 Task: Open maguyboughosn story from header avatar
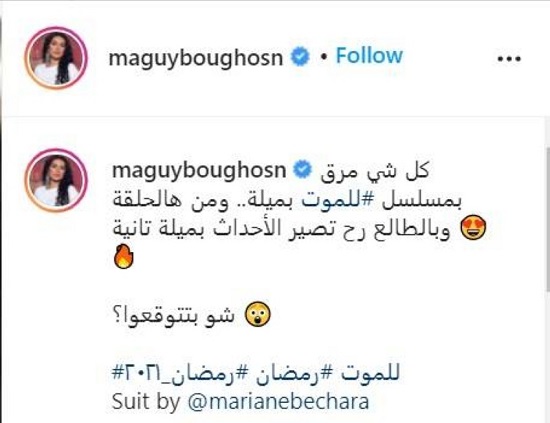tap(56, 58)
